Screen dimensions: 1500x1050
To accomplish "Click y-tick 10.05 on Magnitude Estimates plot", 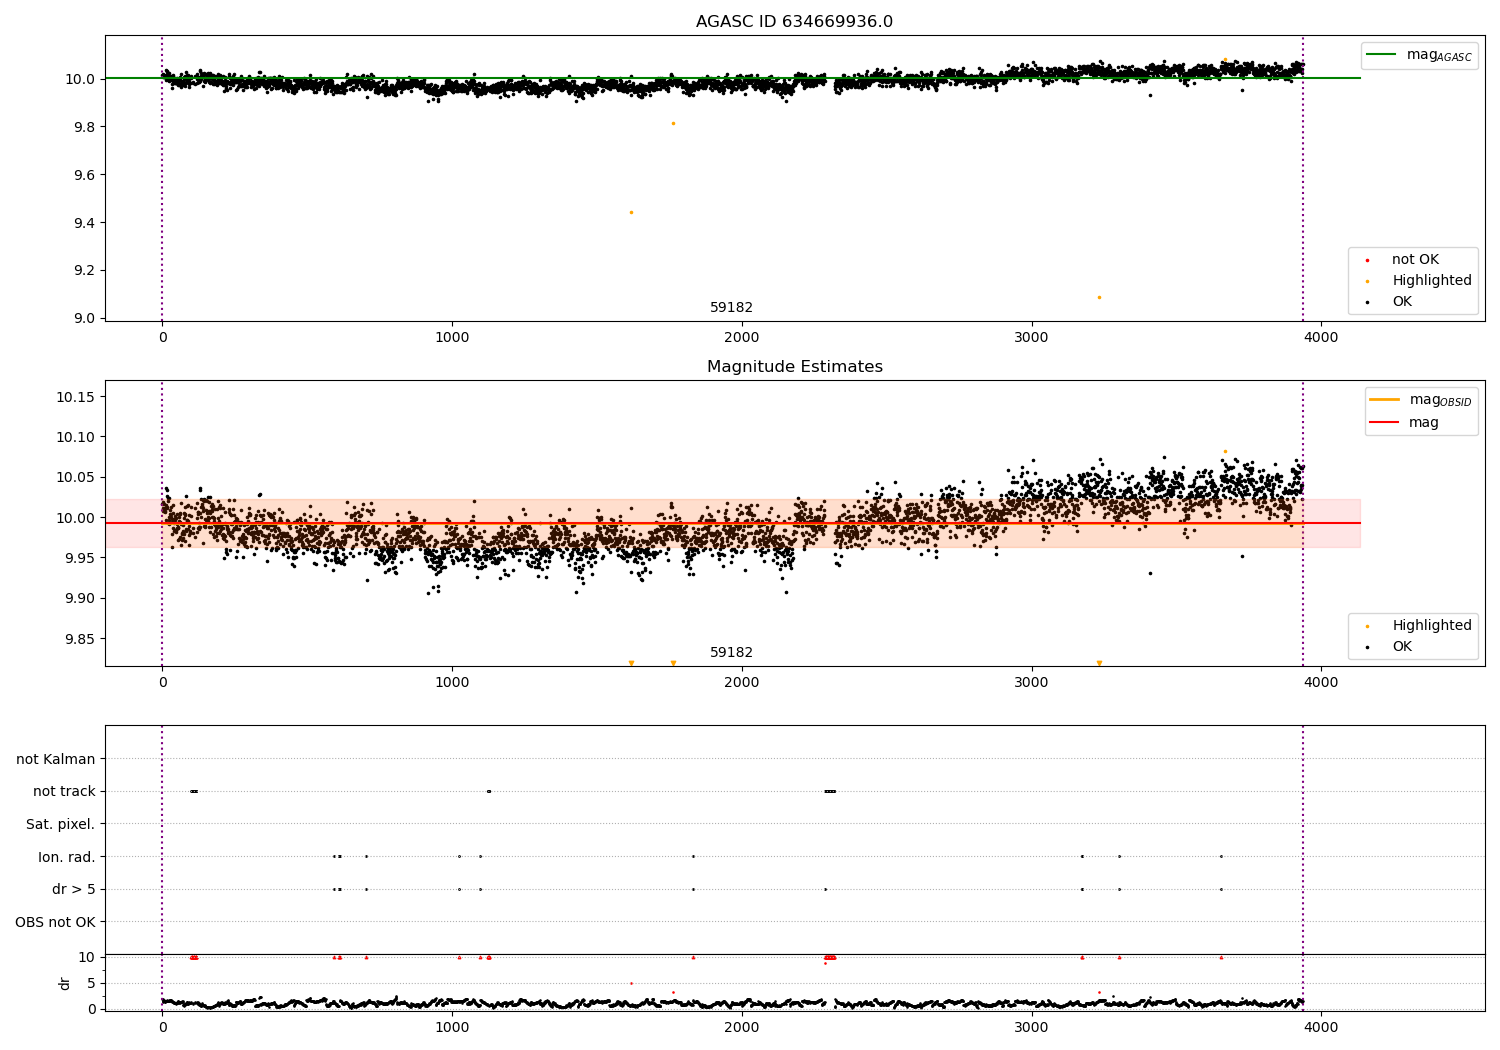I will point(75,478).
